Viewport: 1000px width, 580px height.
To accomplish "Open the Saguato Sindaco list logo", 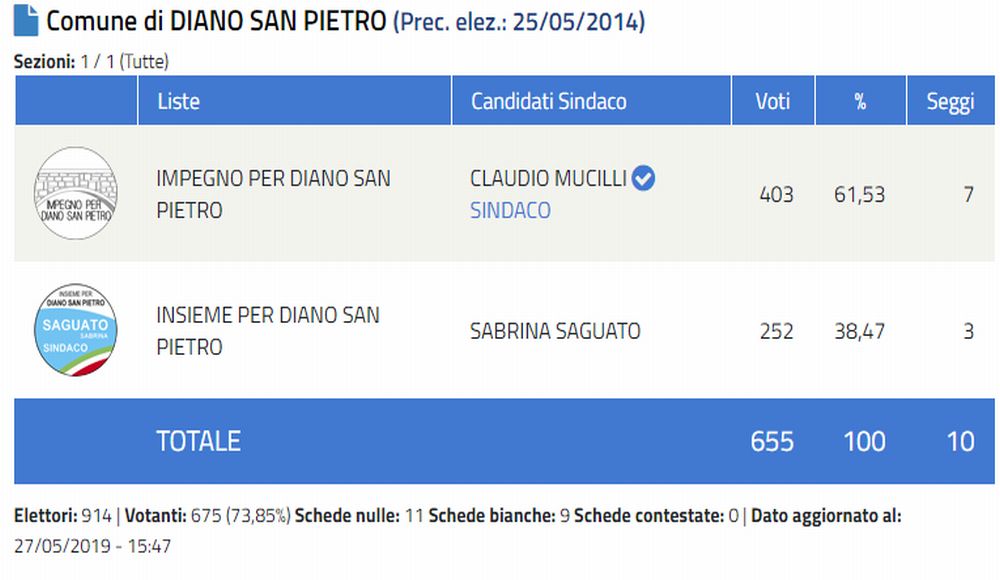I will point(76,330).
